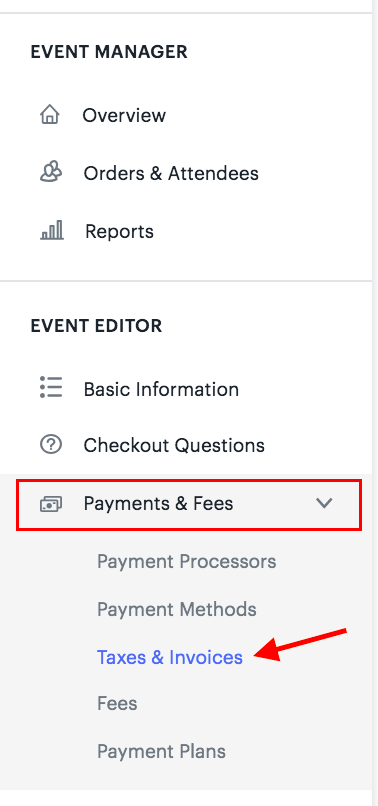Click the Reports bar chart icon
The width and height of the screenshot is (378, 806).
[51, 231]
